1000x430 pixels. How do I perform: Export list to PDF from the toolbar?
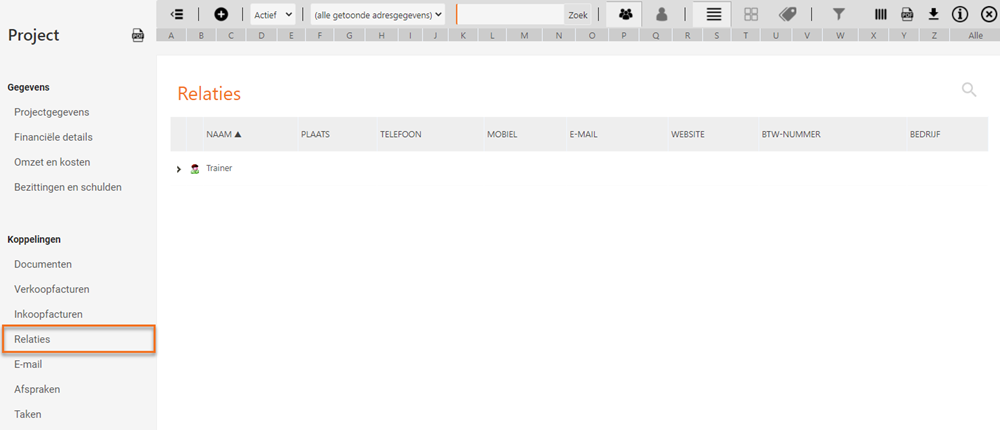(x=906, y=14)
